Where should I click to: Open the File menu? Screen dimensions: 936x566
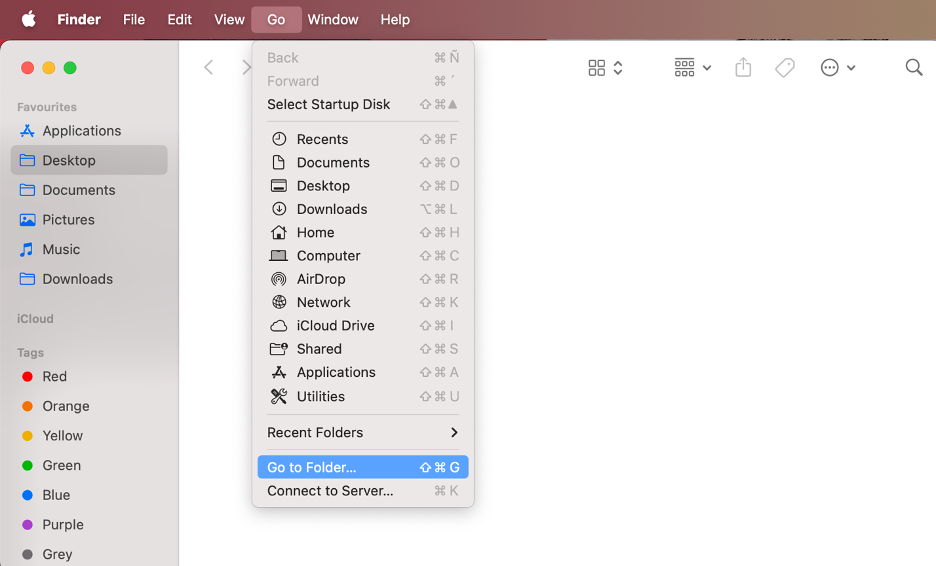(x=134, y=19)
